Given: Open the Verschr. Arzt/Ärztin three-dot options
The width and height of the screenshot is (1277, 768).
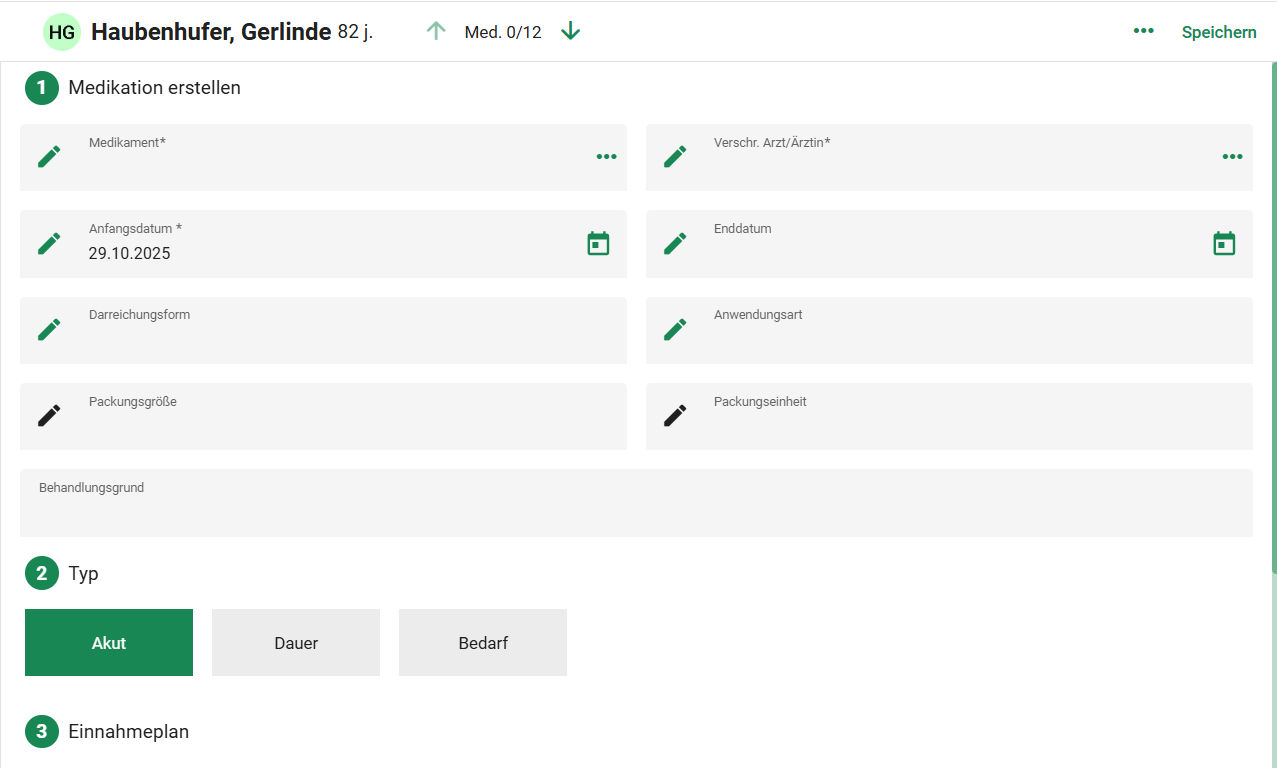Looking at the screenshot, I should [x=1232, y=157].
